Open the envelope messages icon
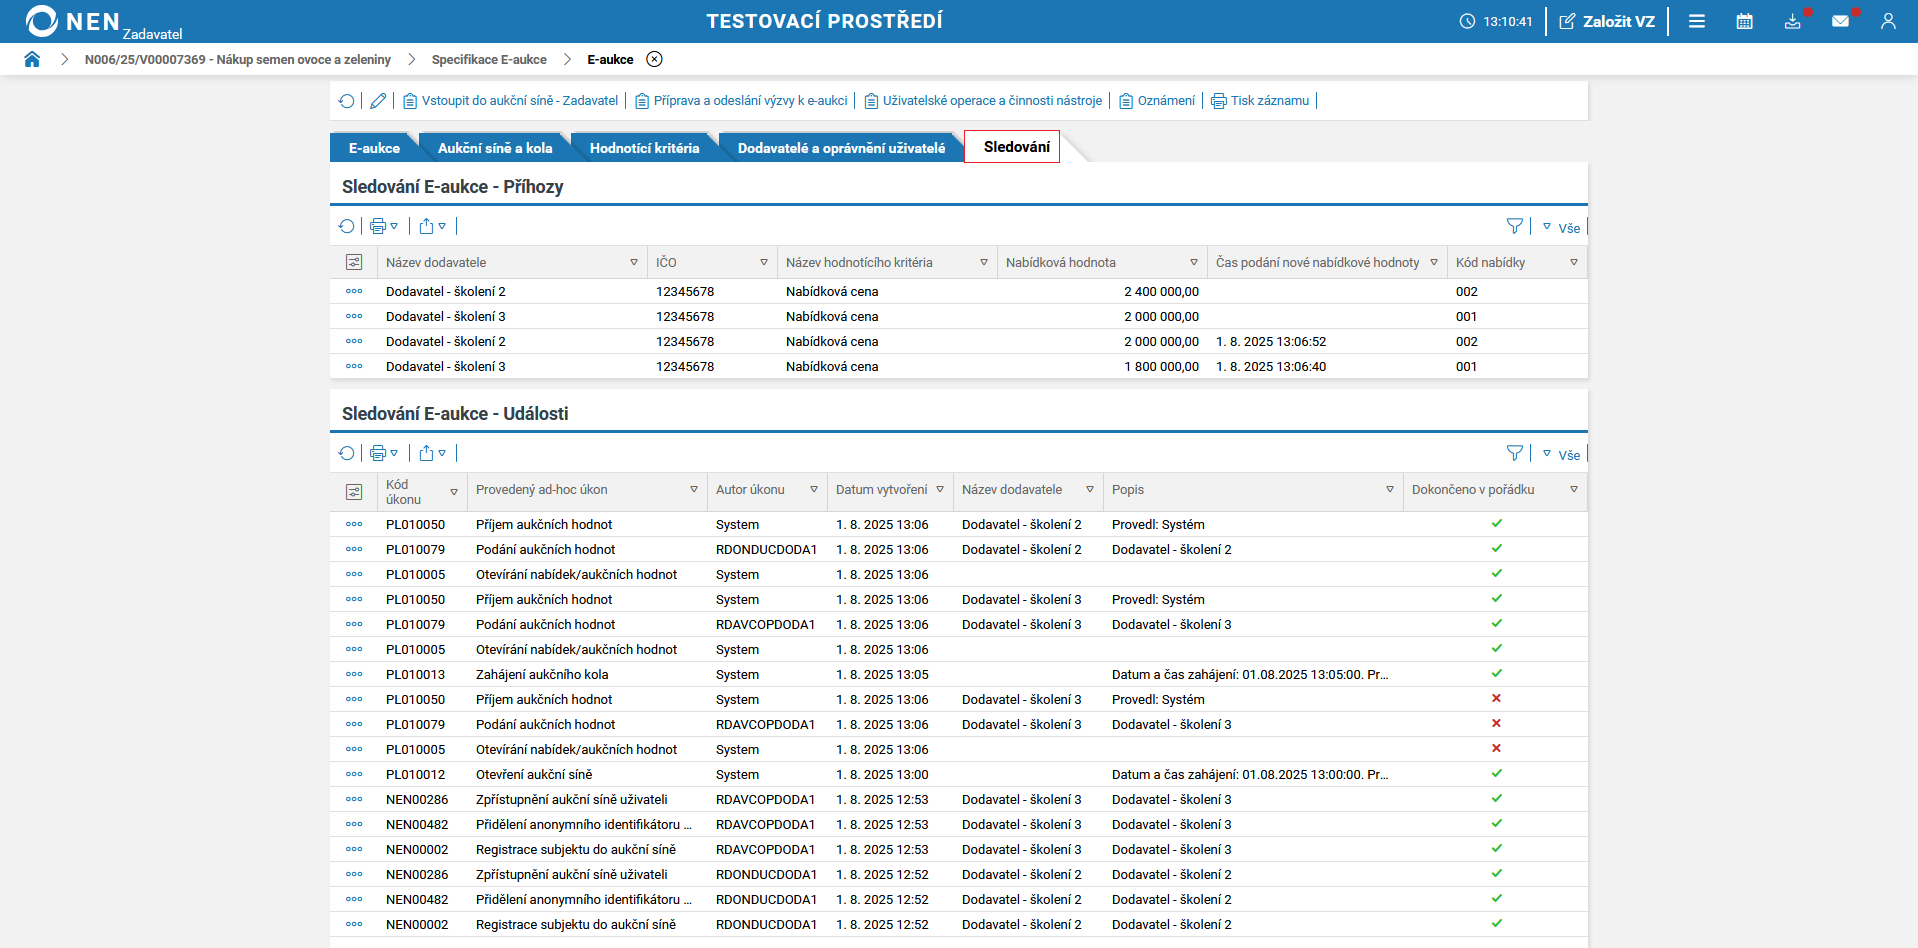Screen dimensions: 1918x948 (x=1840, y=21)
